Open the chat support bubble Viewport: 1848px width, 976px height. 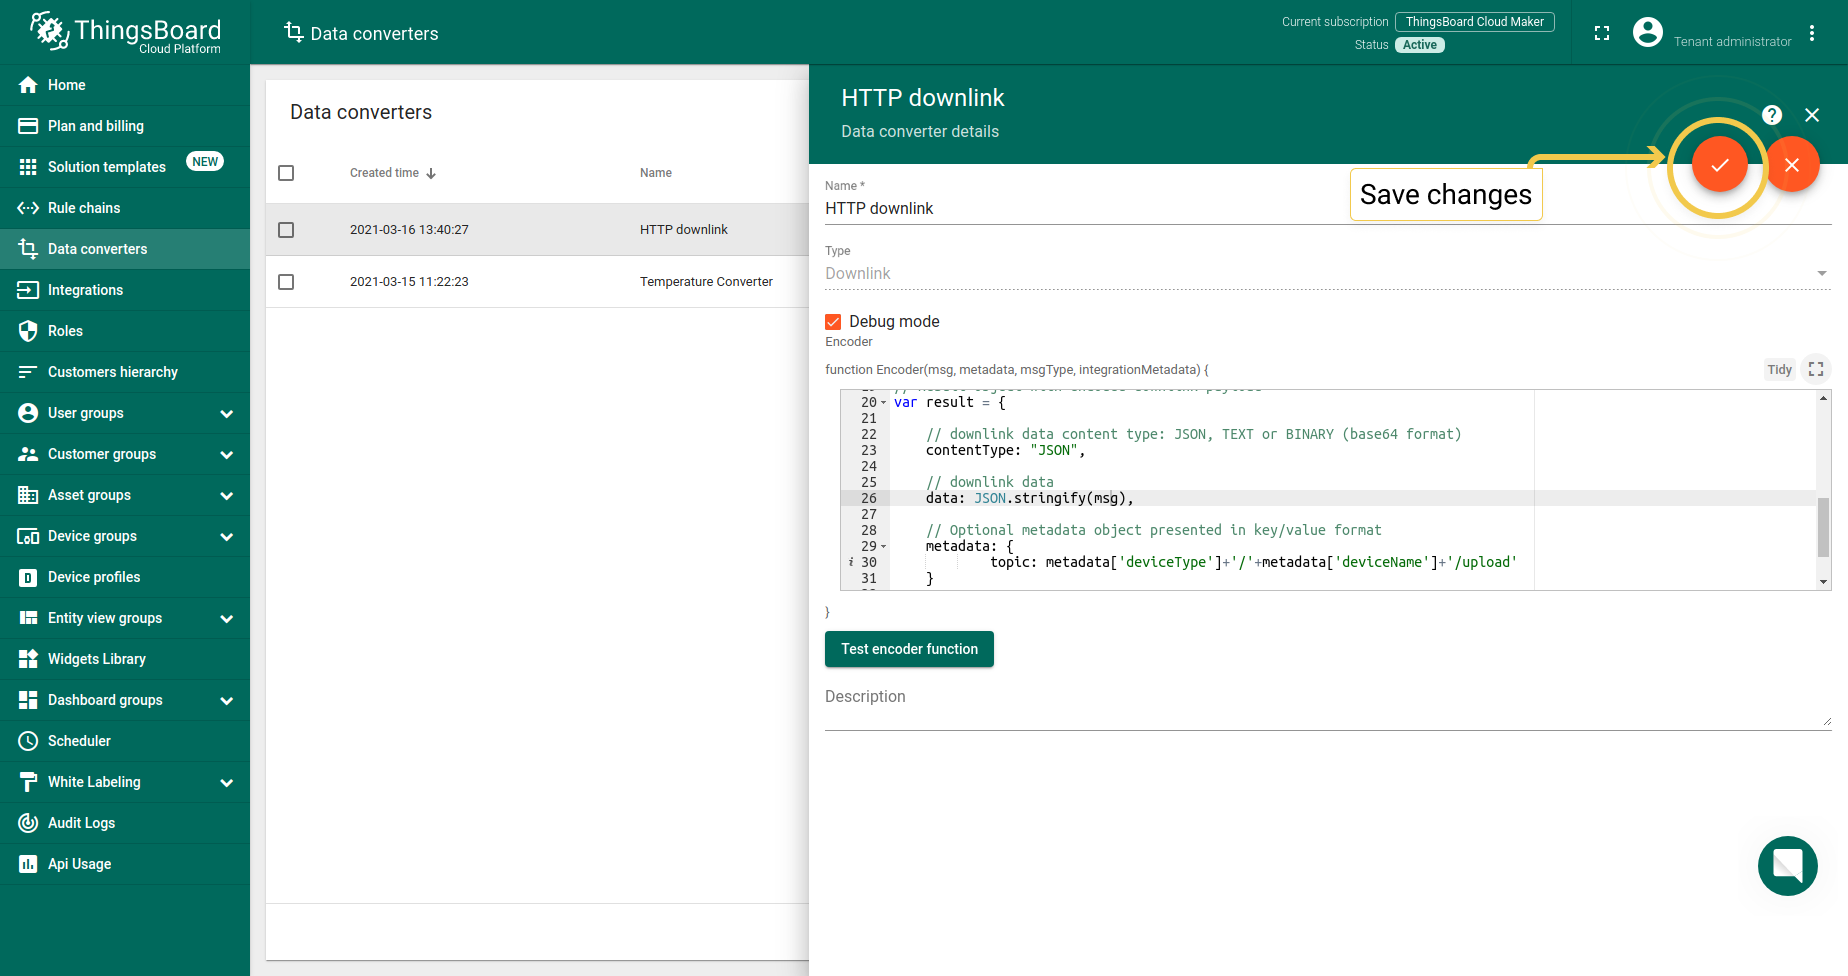coord(1788,866)
